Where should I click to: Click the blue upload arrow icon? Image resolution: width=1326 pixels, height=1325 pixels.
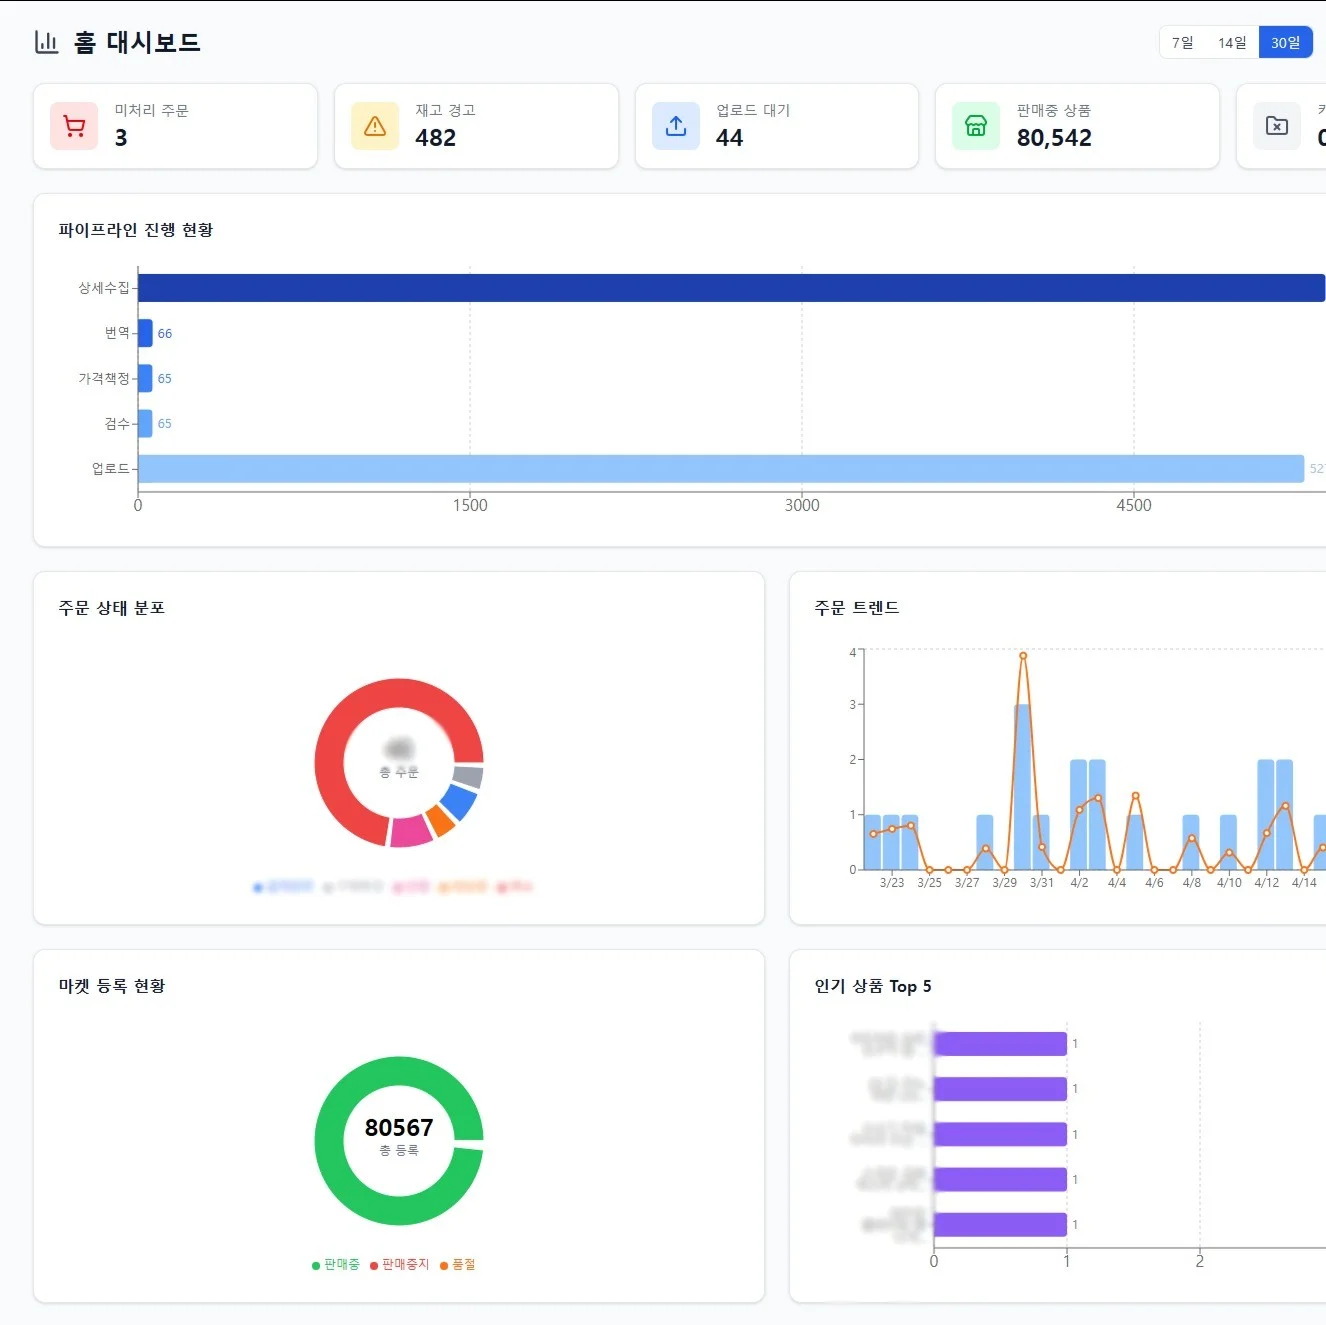(676, 126)
